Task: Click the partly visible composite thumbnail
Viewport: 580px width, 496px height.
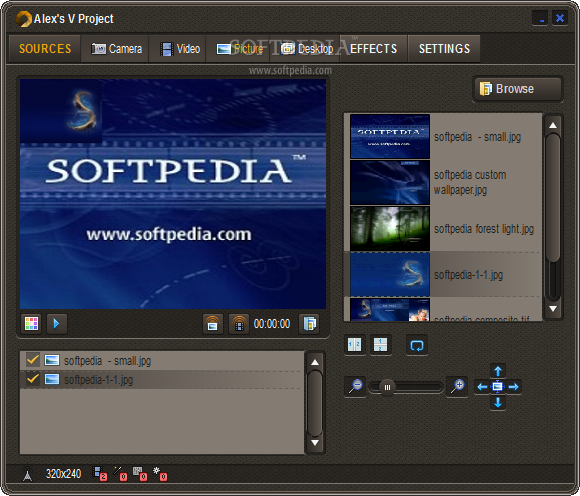Action: click(x=390, y=309)
